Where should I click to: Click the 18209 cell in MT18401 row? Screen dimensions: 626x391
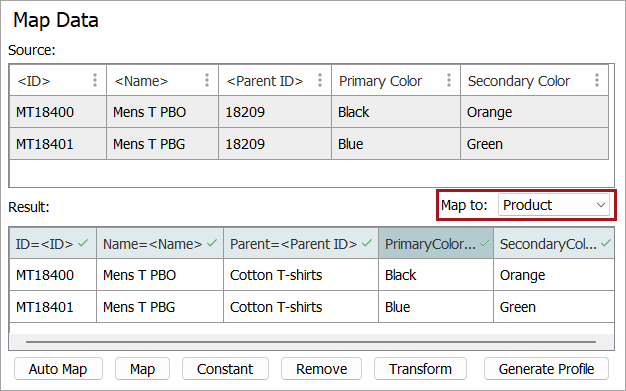[x=275, y=144]
